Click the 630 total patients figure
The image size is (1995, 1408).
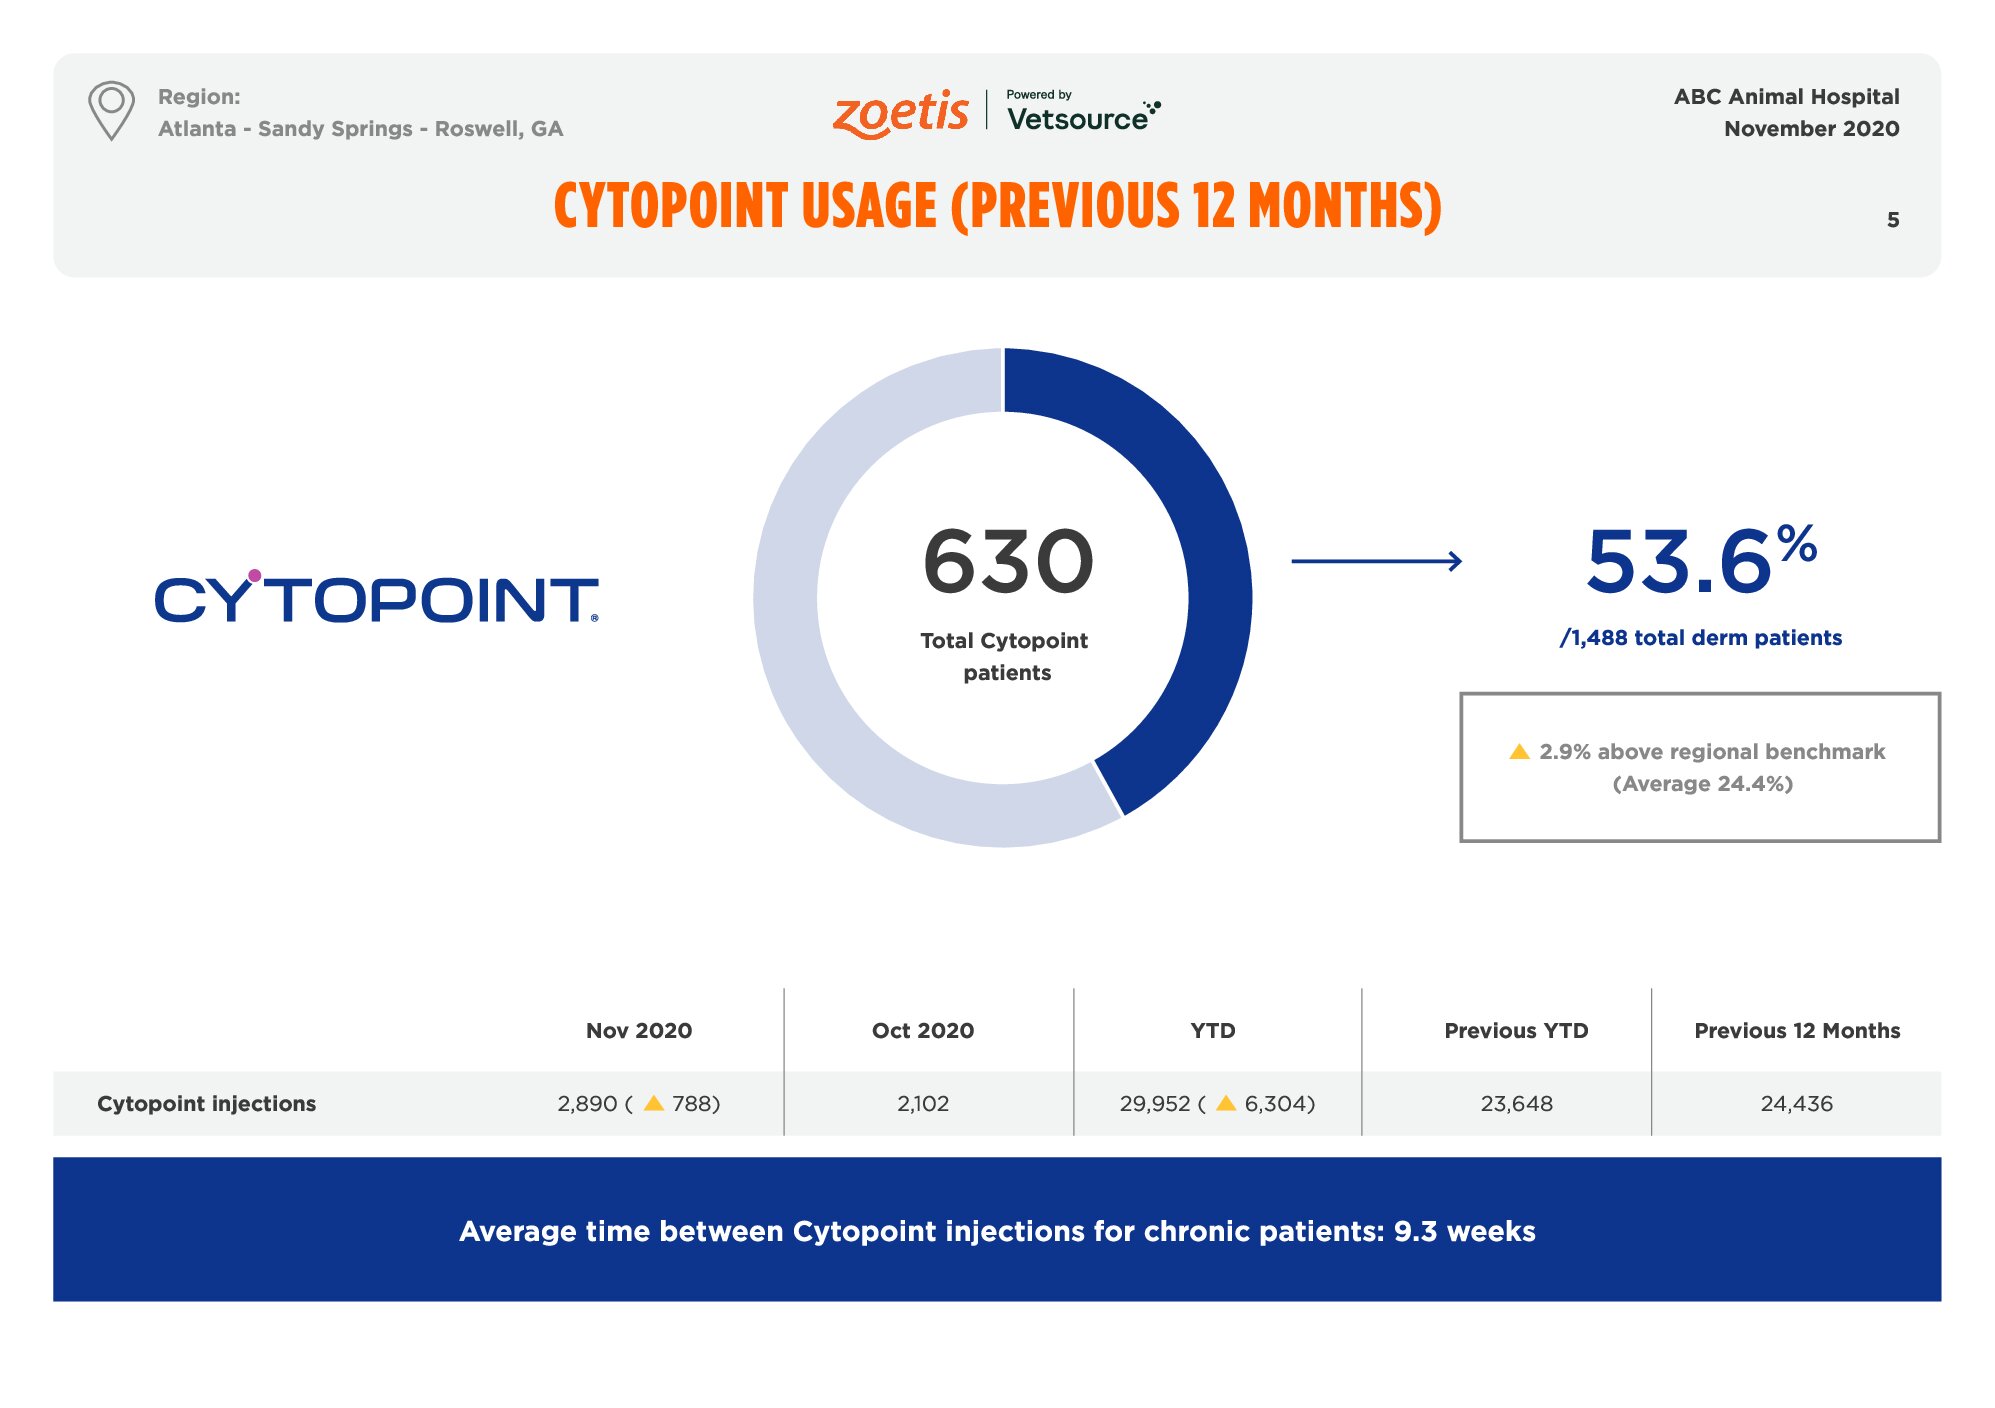[1007, 562]
